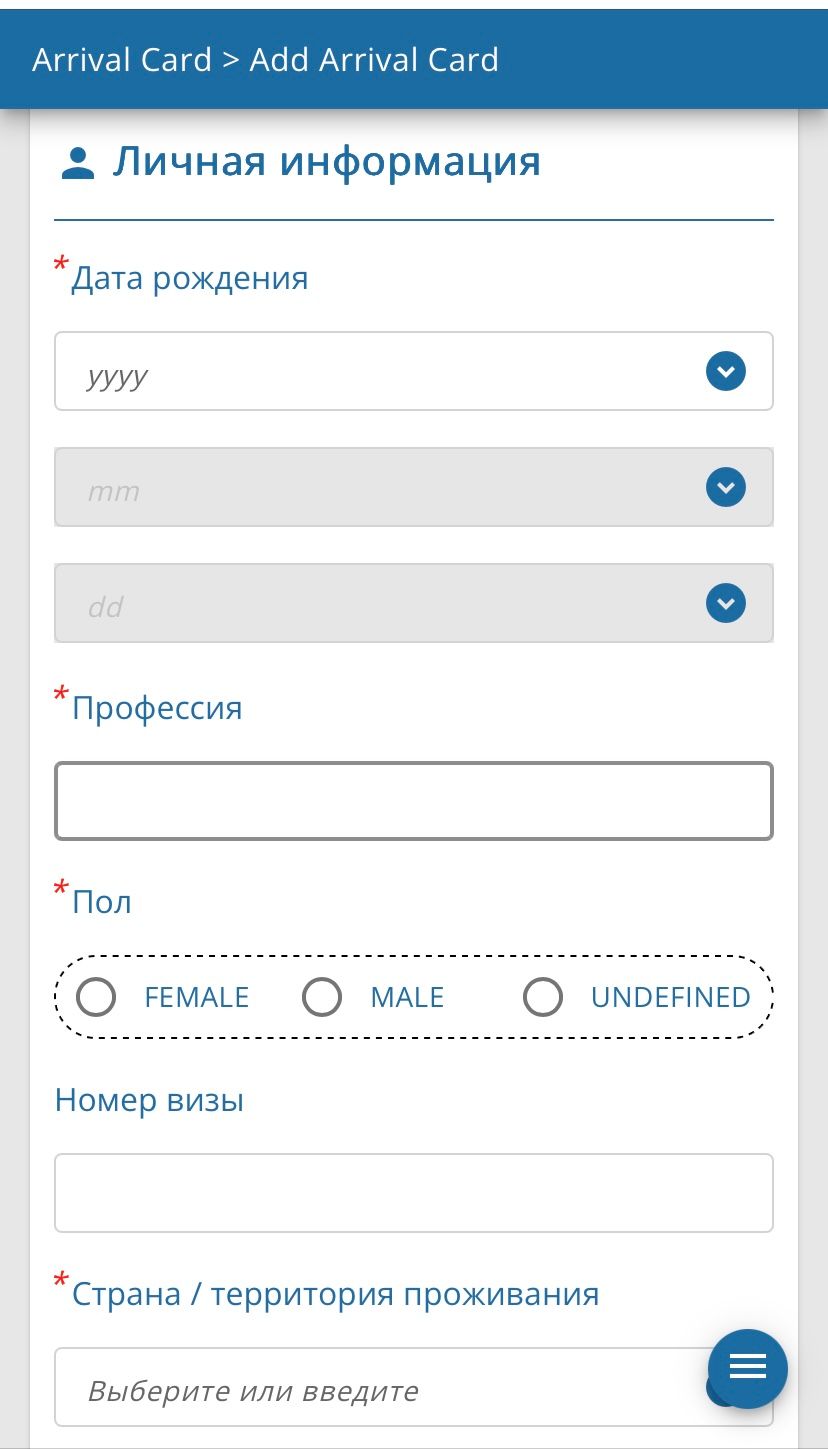Image resolution: width=828 pixels, height=1449 pixels.
Task: Open the floating hamburger menu button
Action: tap(748, 1368)
